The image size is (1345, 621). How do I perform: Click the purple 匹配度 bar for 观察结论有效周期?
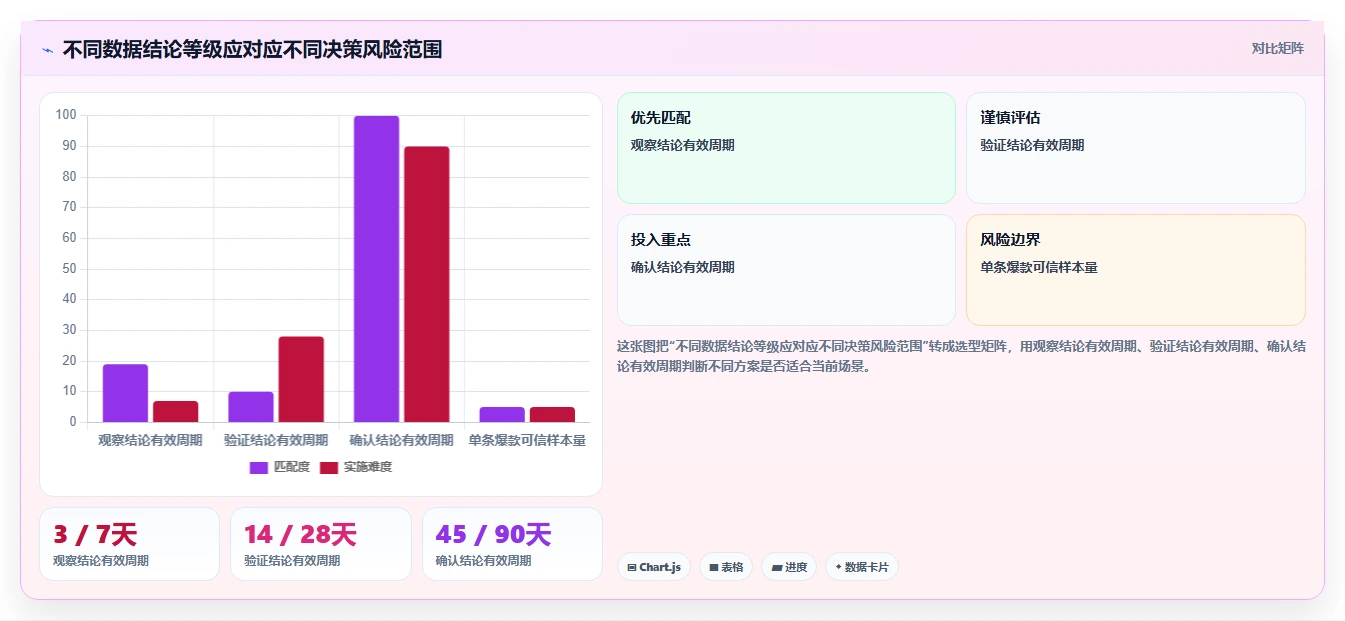pyautogui.click(x=125, y=393)
